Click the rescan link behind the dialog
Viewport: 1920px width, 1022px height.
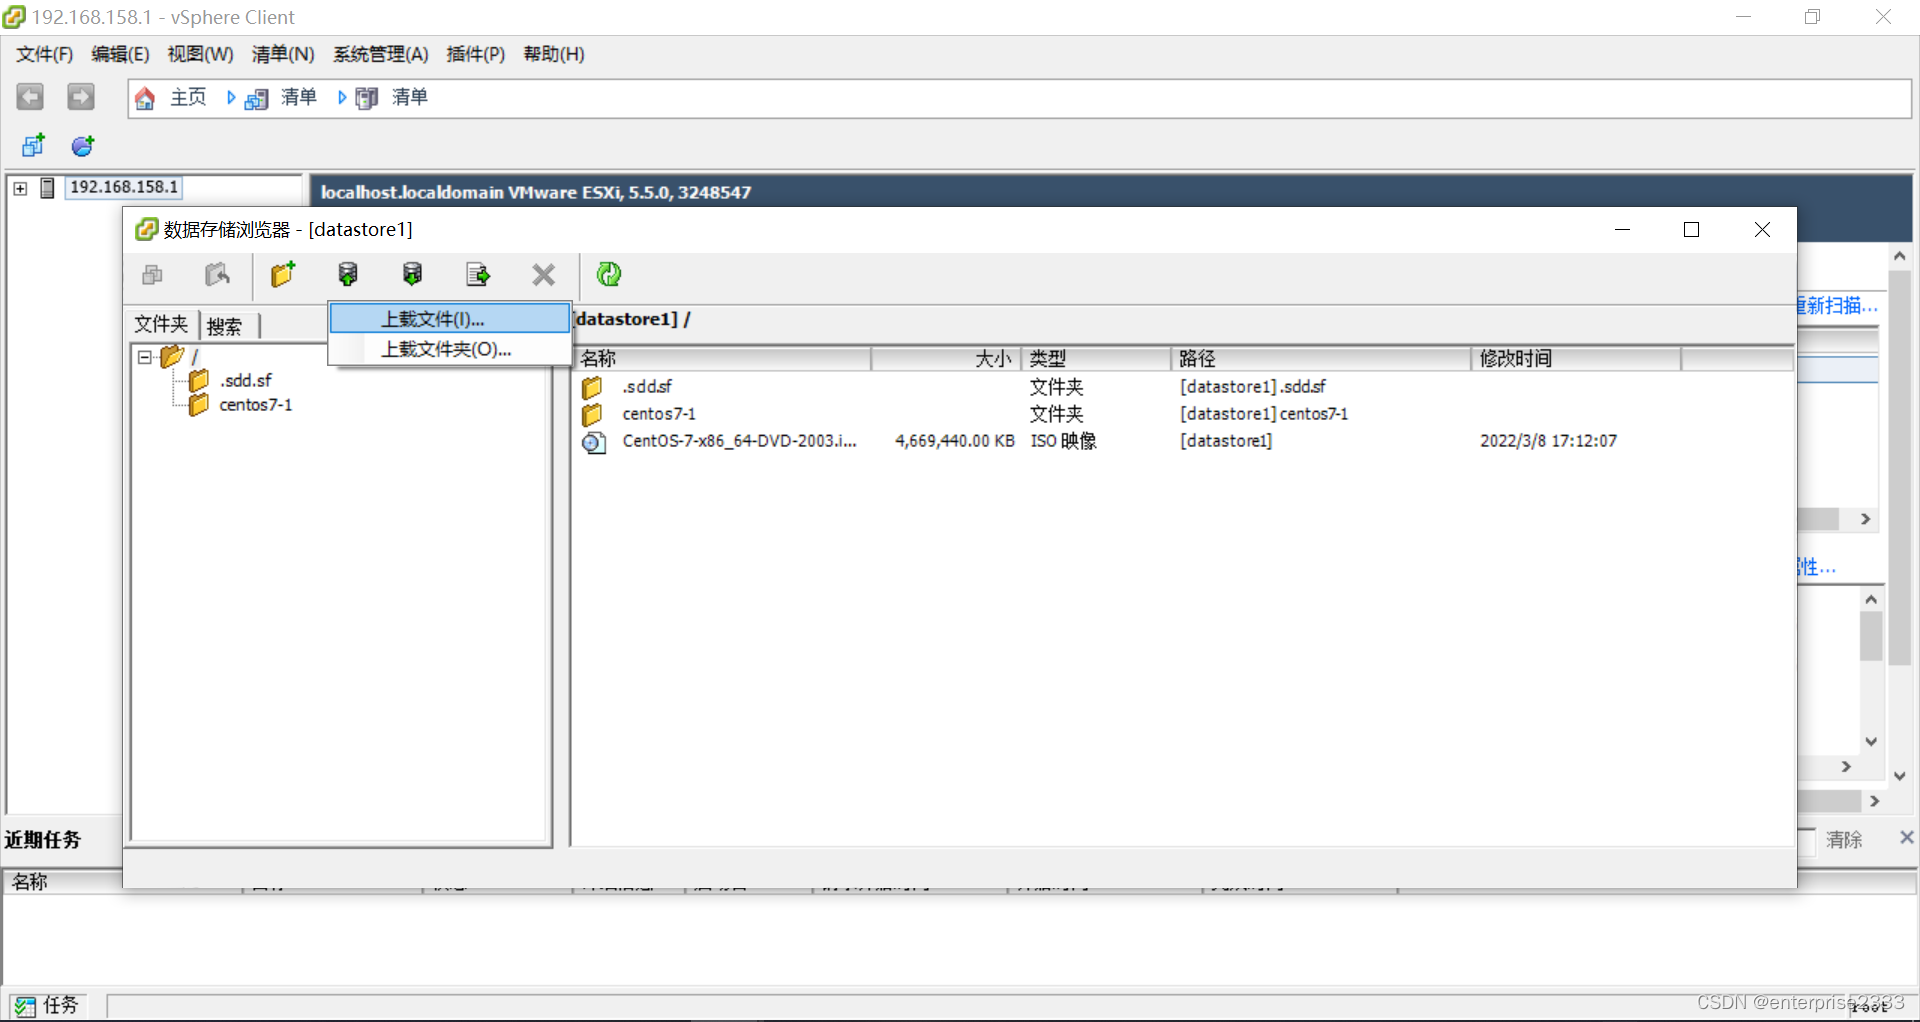1838,306
